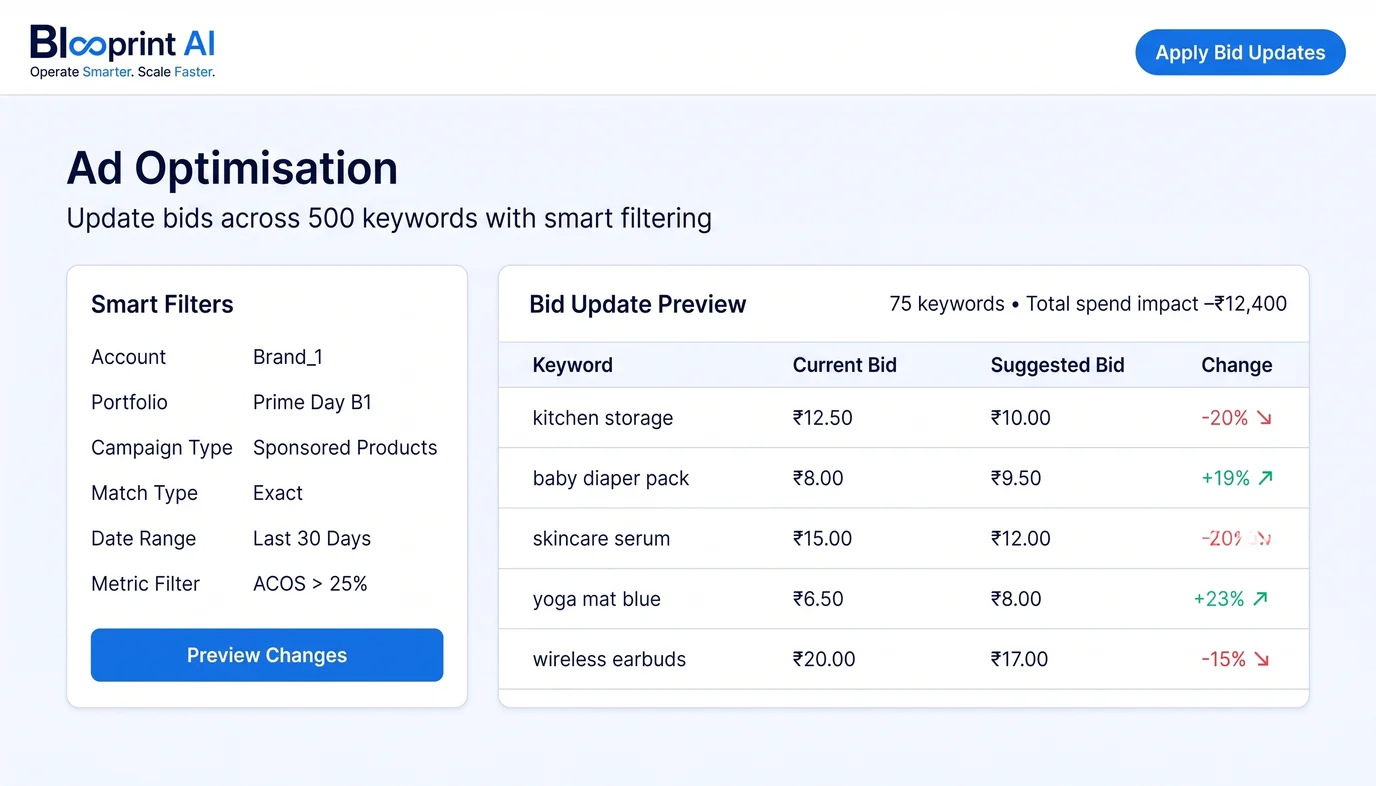
Task: Click the Campaign Type filter label
Action: pyautogui.click(x=162, y=448)
